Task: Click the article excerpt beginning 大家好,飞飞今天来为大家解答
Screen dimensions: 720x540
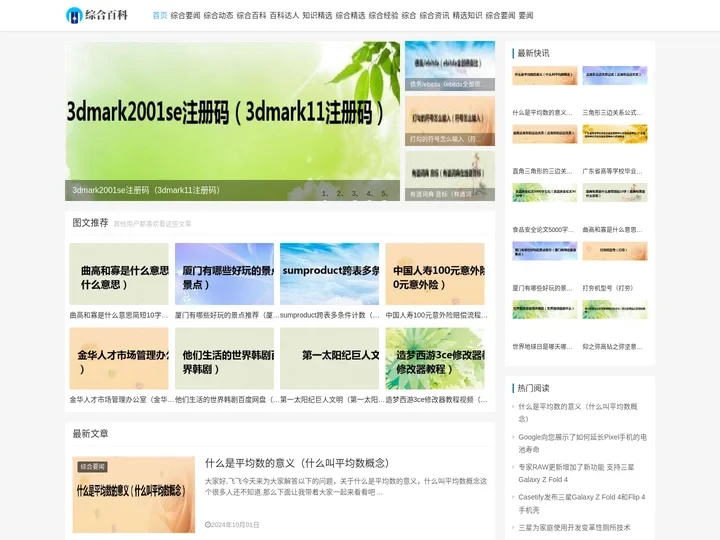Action: coord(346,487)
